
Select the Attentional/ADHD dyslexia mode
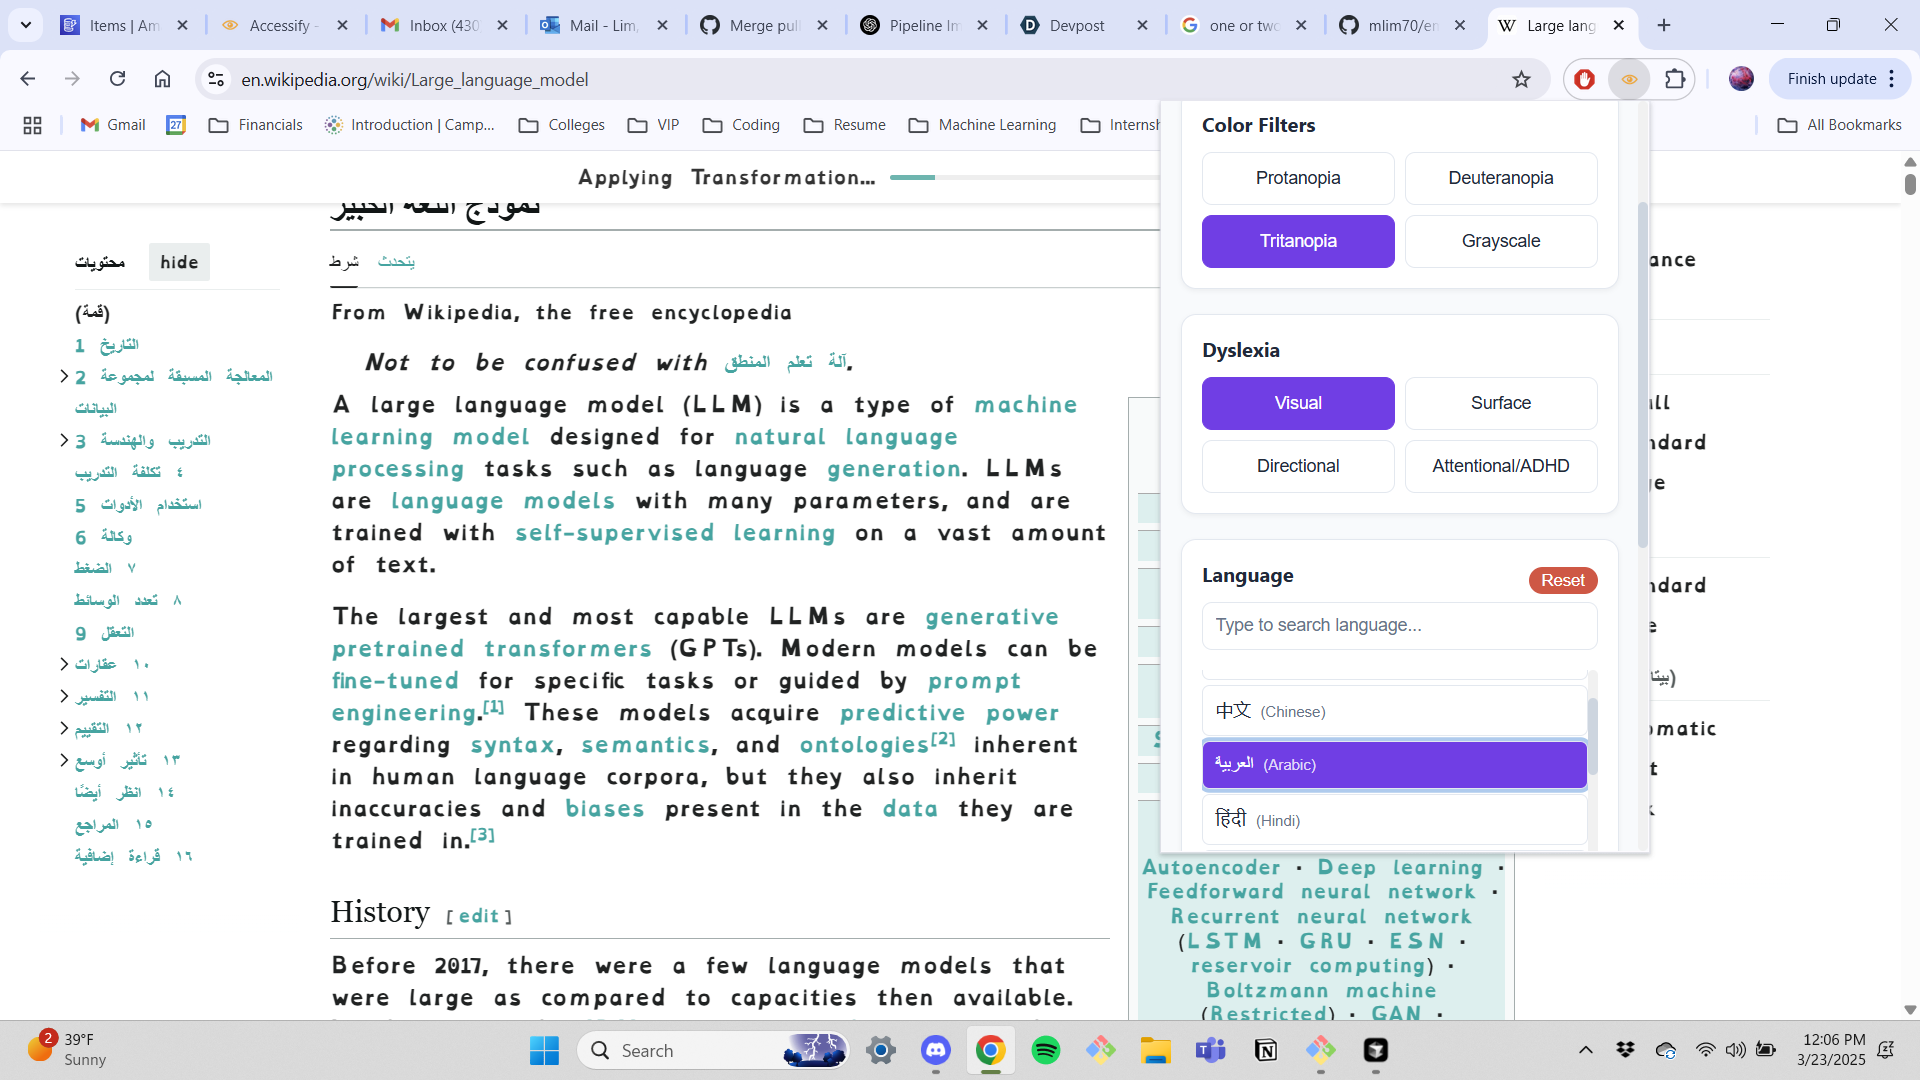pyautogui.click(x=1500, y=466)
